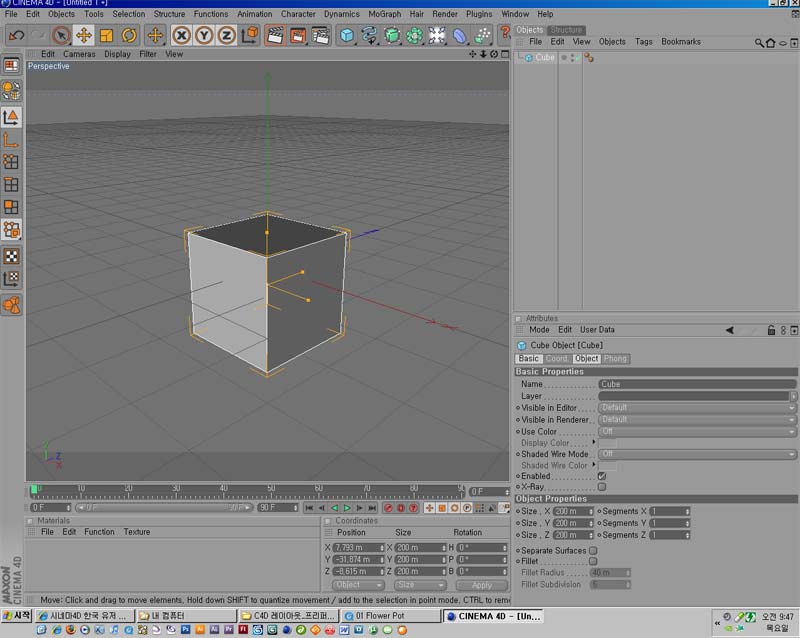
Task: Open the Use Color dropdown
Action: 697,432
